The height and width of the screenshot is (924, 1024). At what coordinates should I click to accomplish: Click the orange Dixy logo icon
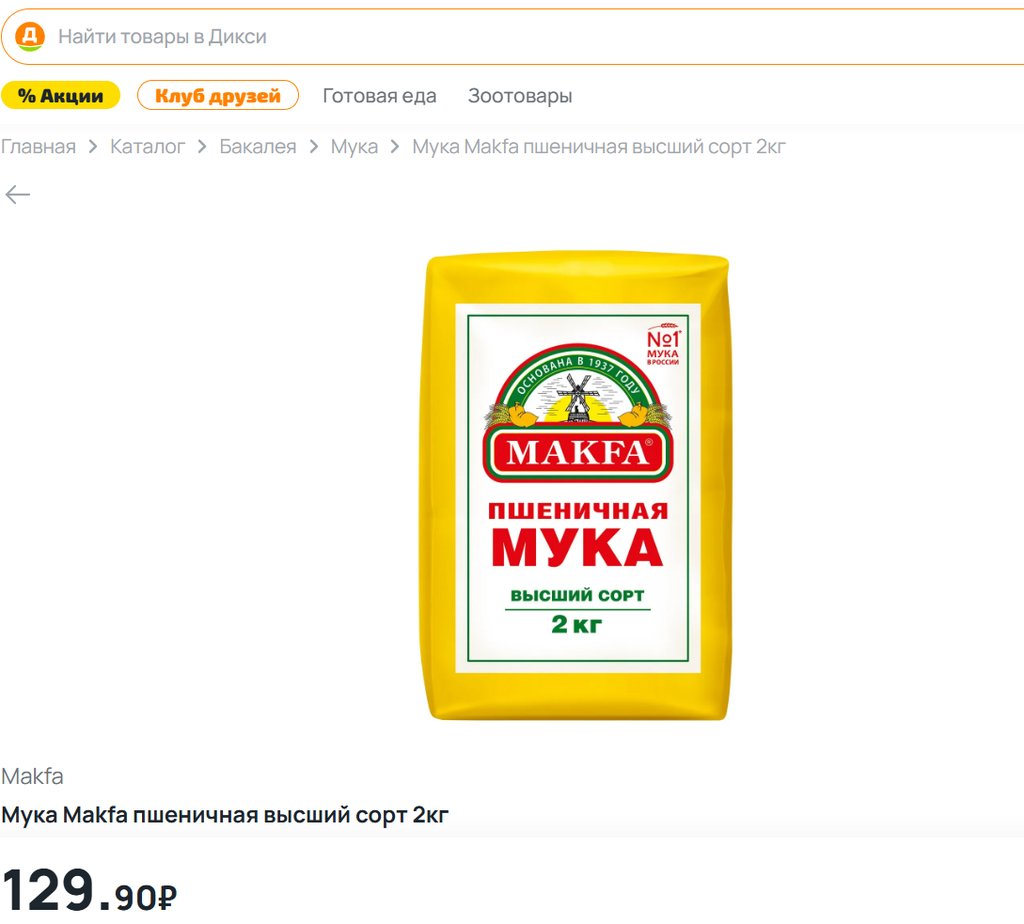click(31, 37)
